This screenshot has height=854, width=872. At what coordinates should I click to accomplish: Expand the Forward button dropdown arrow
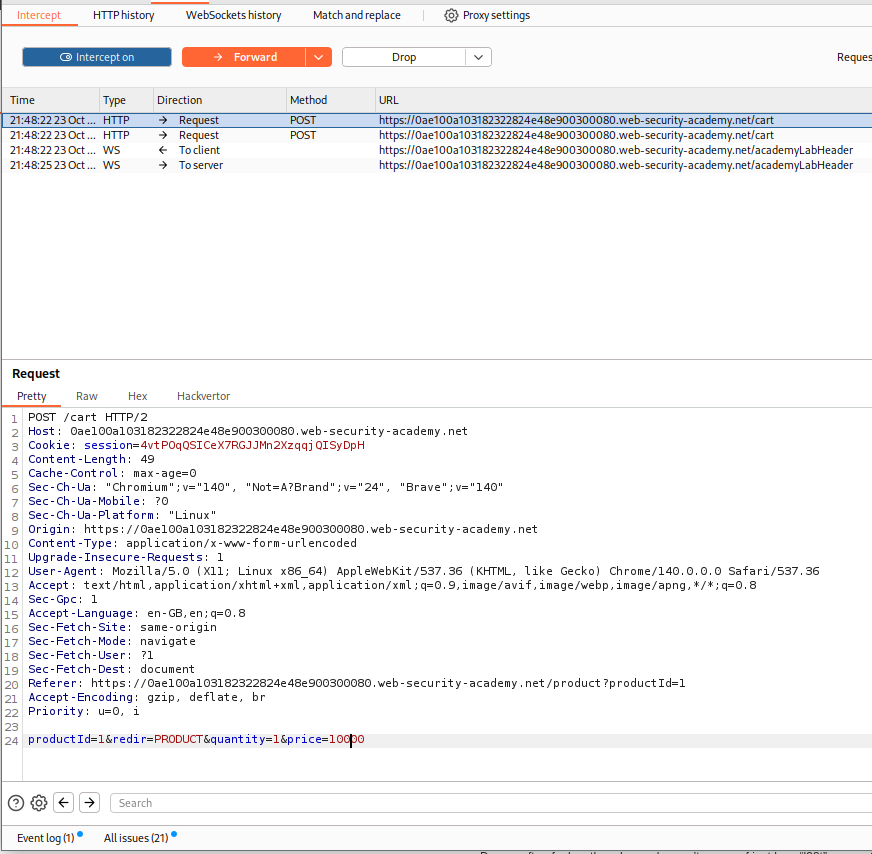(x=319, y=57)
